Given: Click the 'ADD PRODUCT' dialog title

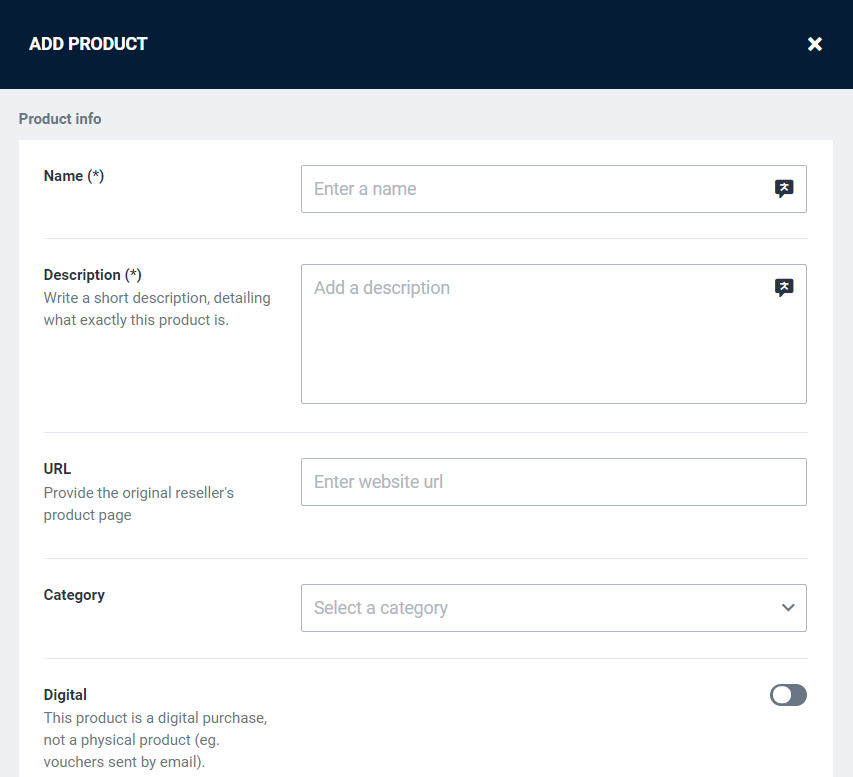Looking at the screenshot, I should pyautogui.click(x=88, y=44).
